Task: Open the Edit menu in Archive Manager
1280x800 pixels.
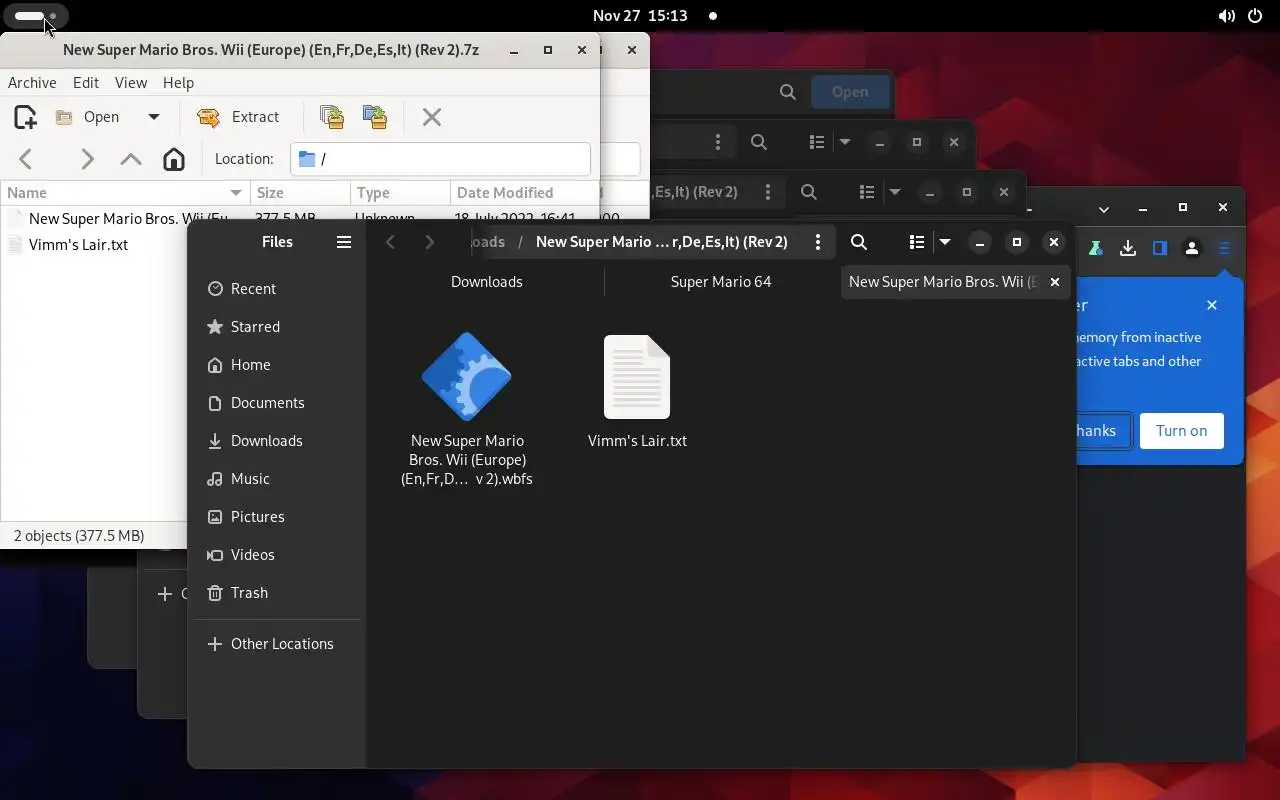Action: click(x=86, y=83)
